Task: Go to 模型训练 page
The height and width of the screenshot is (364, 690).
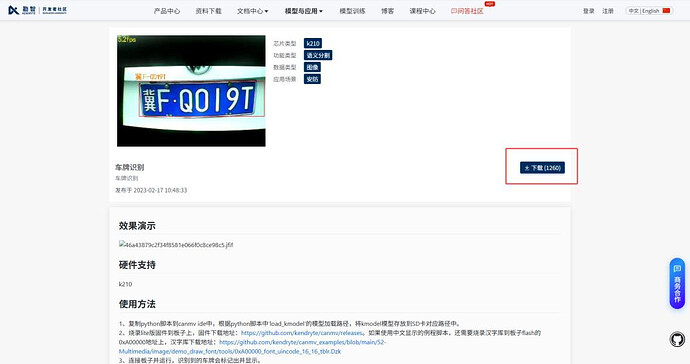Action: click(x=352, y=11)
